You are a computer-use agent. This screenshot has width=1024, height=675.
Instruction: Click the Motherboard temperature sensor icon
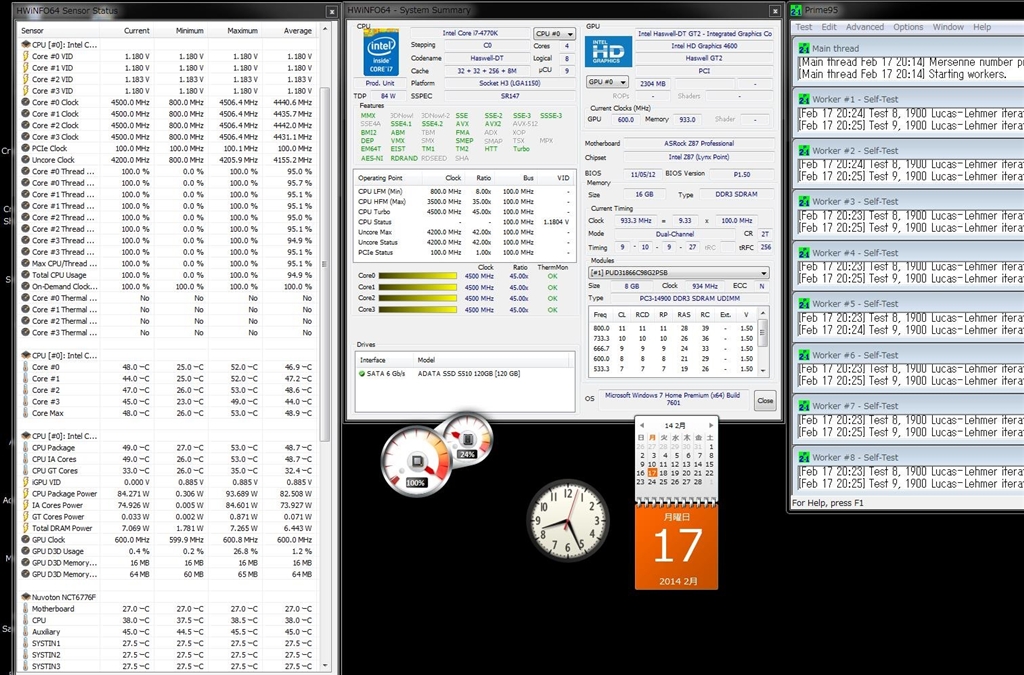(25, 609)
